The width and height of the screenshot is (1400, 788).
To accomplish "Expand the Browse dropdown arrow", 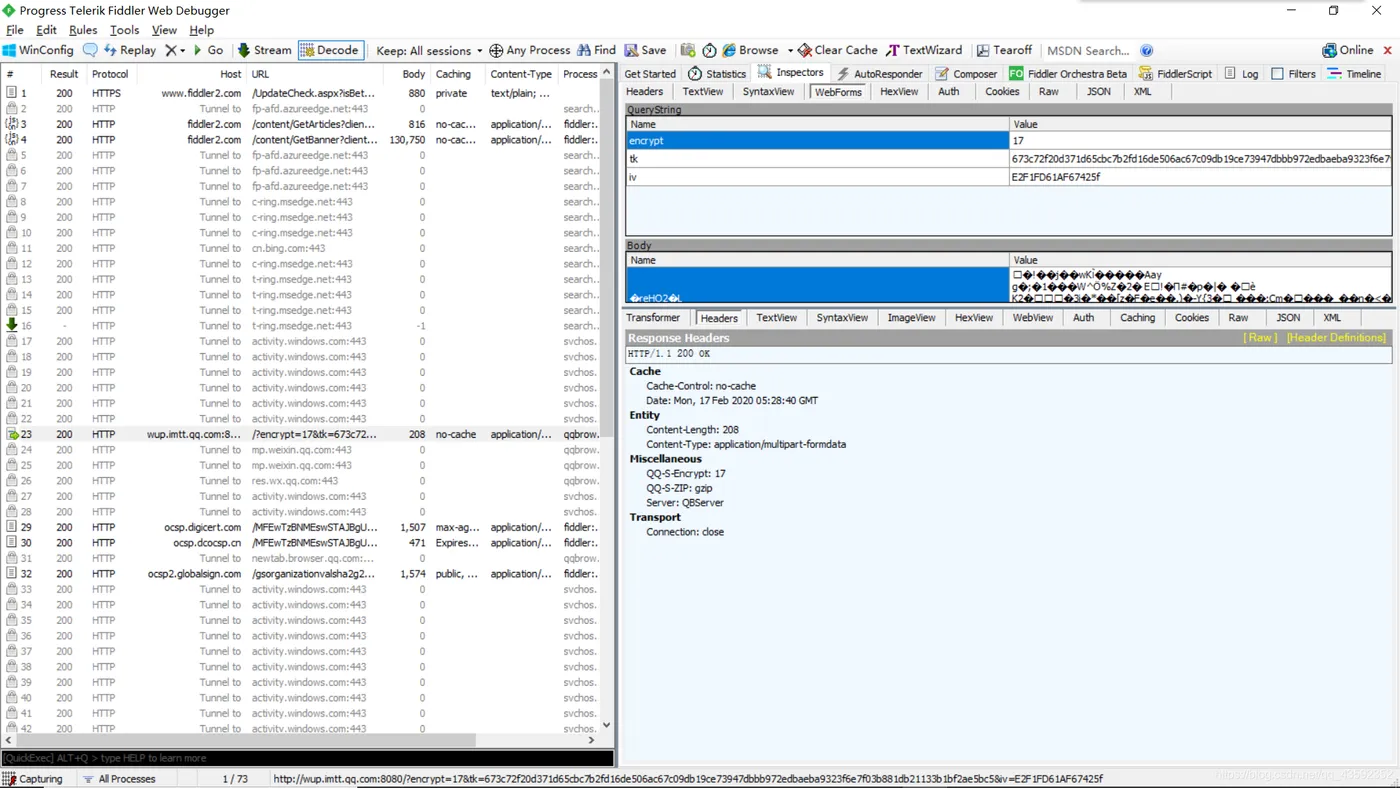I will pos(790,50).
